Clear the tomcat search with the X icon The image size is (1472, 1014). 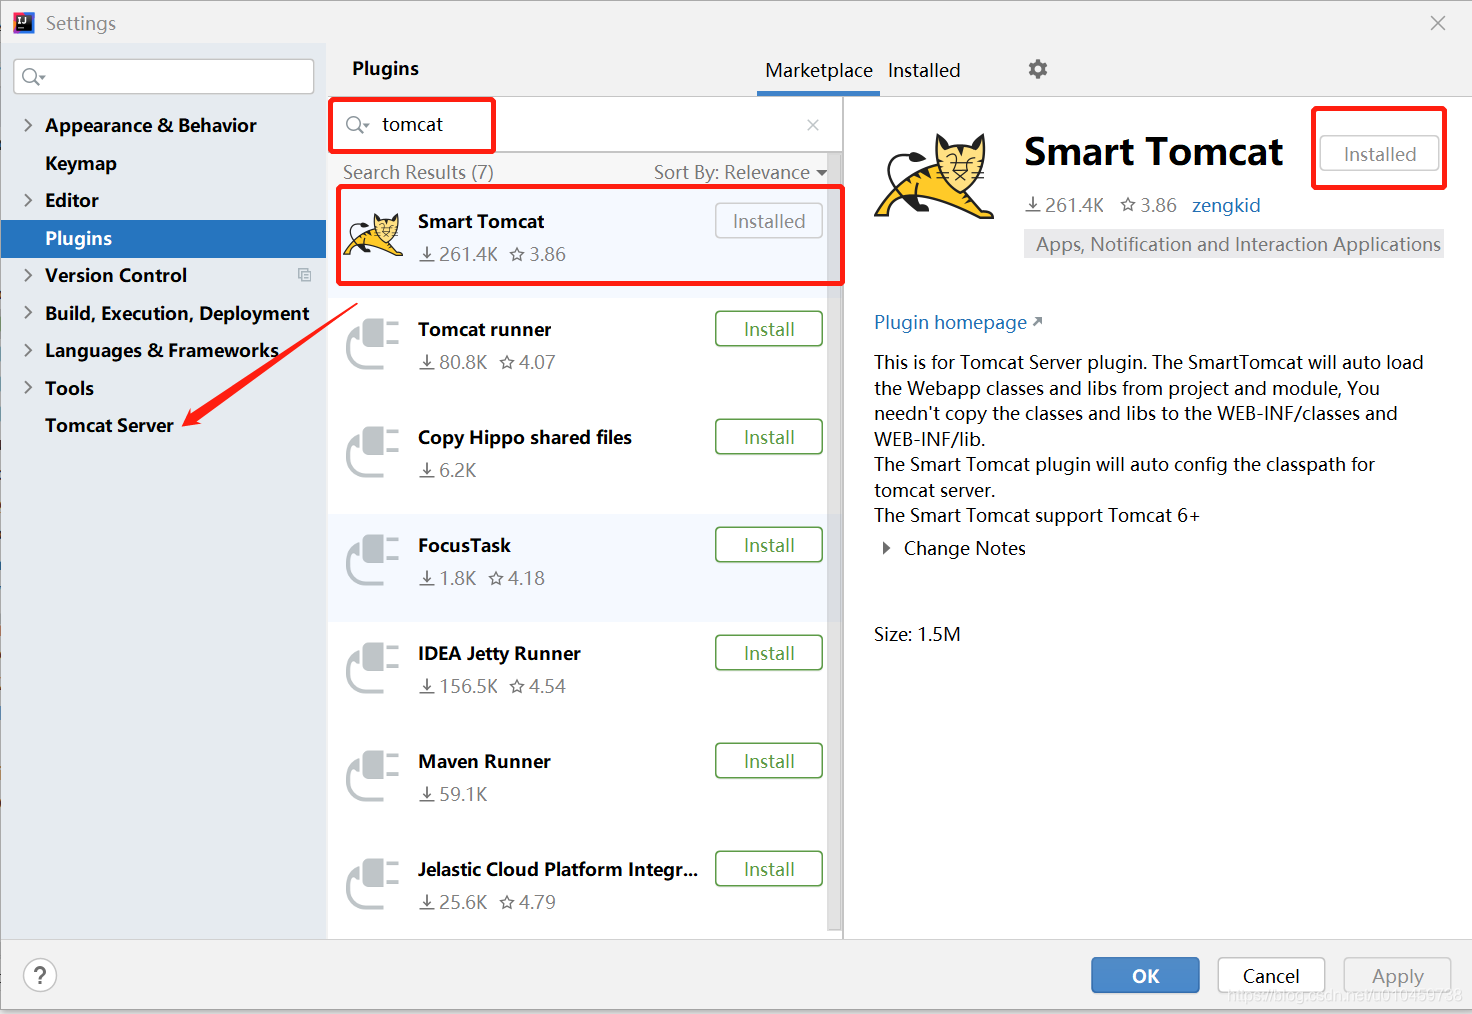pos(813,125)
